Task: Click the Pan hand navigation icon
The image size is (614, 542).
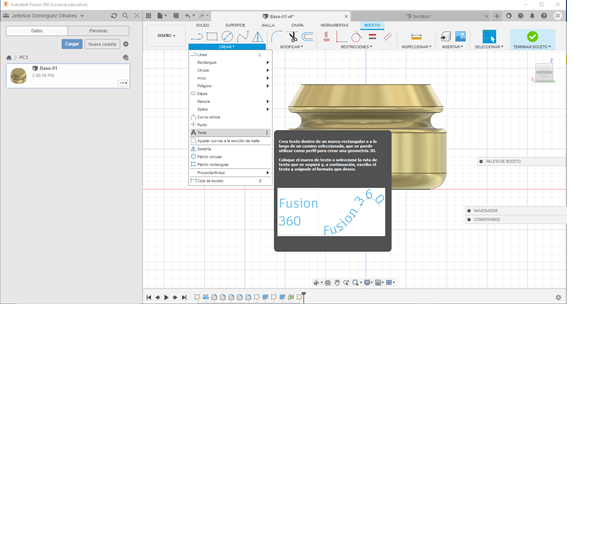Action: pyautogui.click(x=337, y=282)
